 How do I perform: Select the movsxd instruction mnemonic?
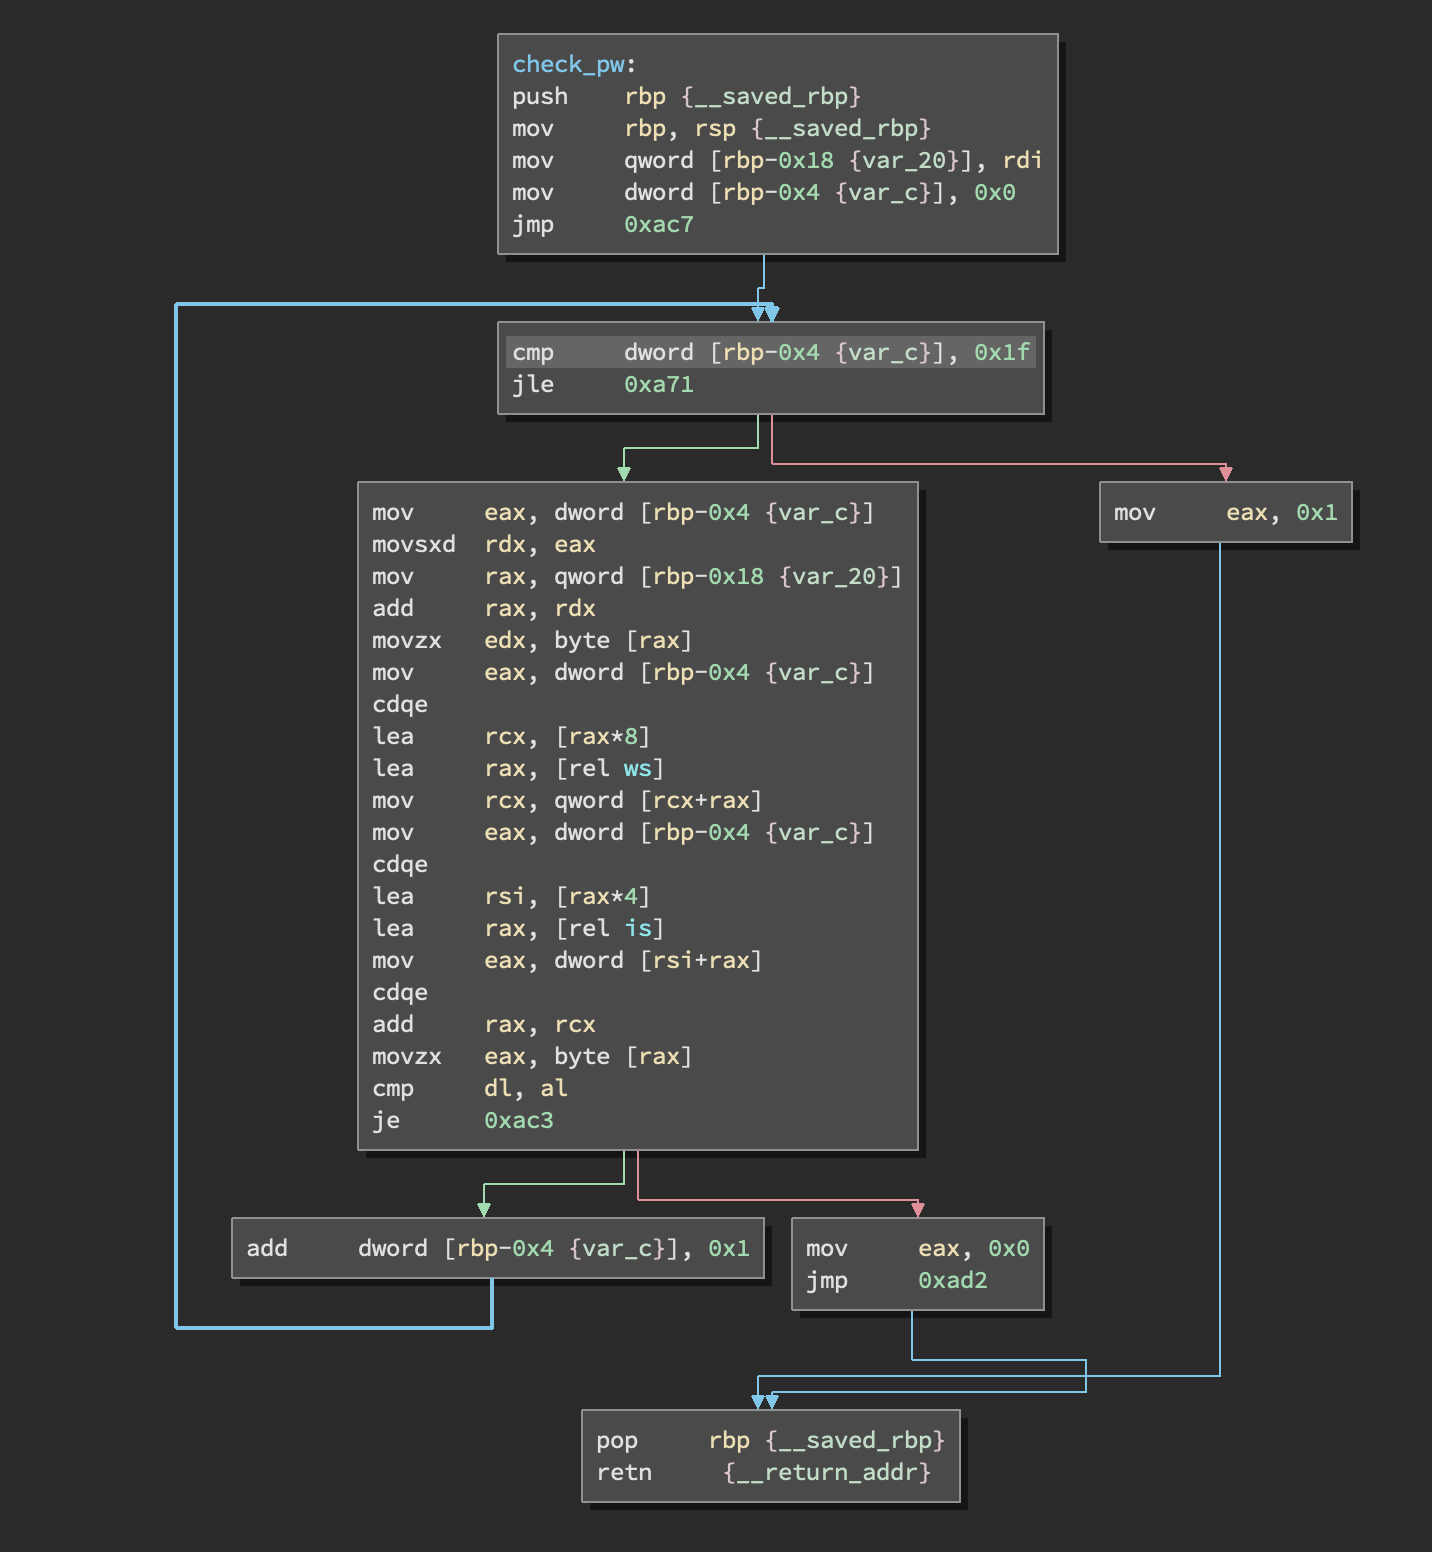tap(413, 544)
